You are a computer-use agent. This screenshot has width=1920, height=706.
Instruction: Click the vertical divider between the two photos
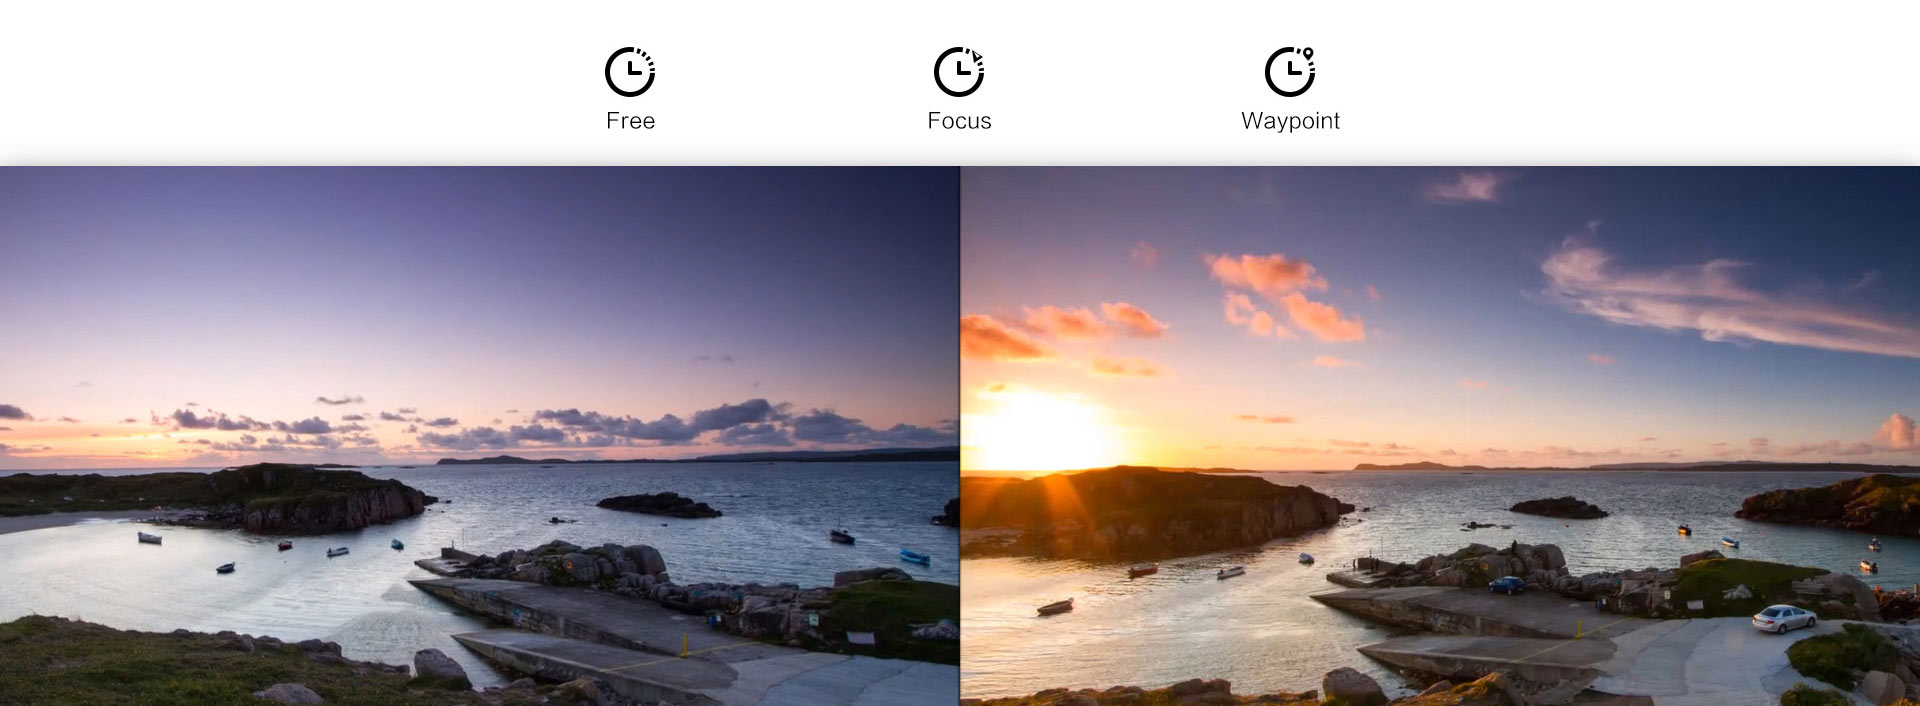point(959,436)
